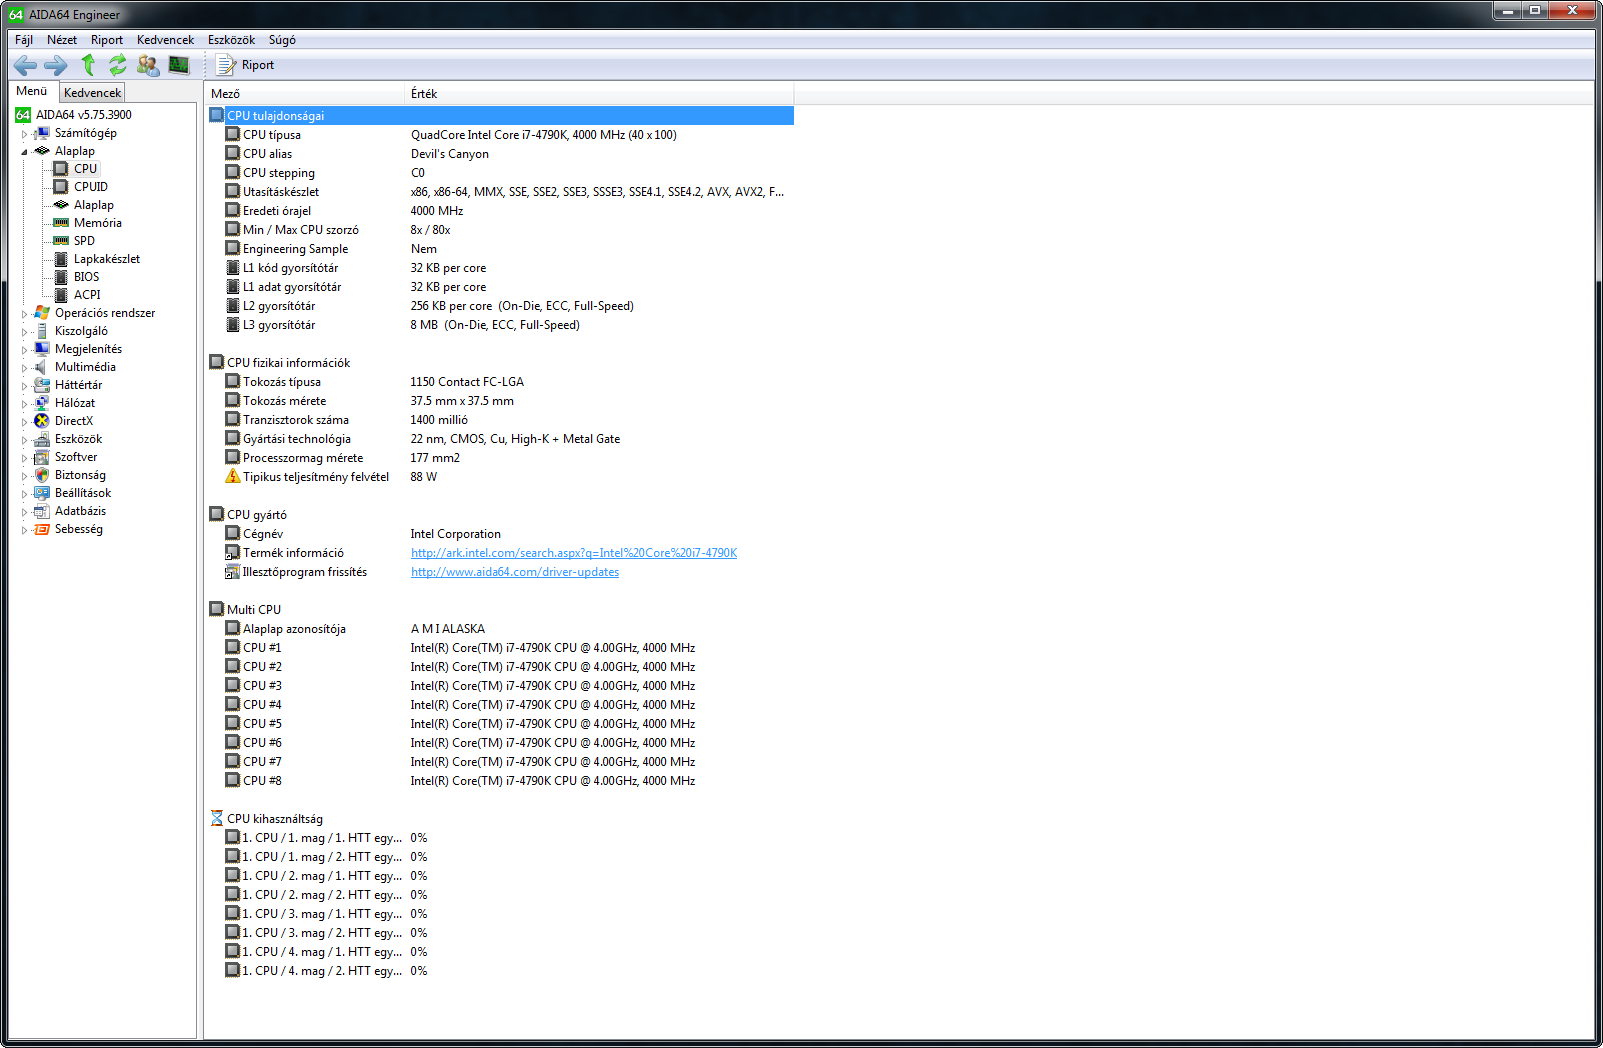Select the CPU típusa row
This screenshot has width=1603, height=1048.
pyautogui.click(x=501, y=135)
